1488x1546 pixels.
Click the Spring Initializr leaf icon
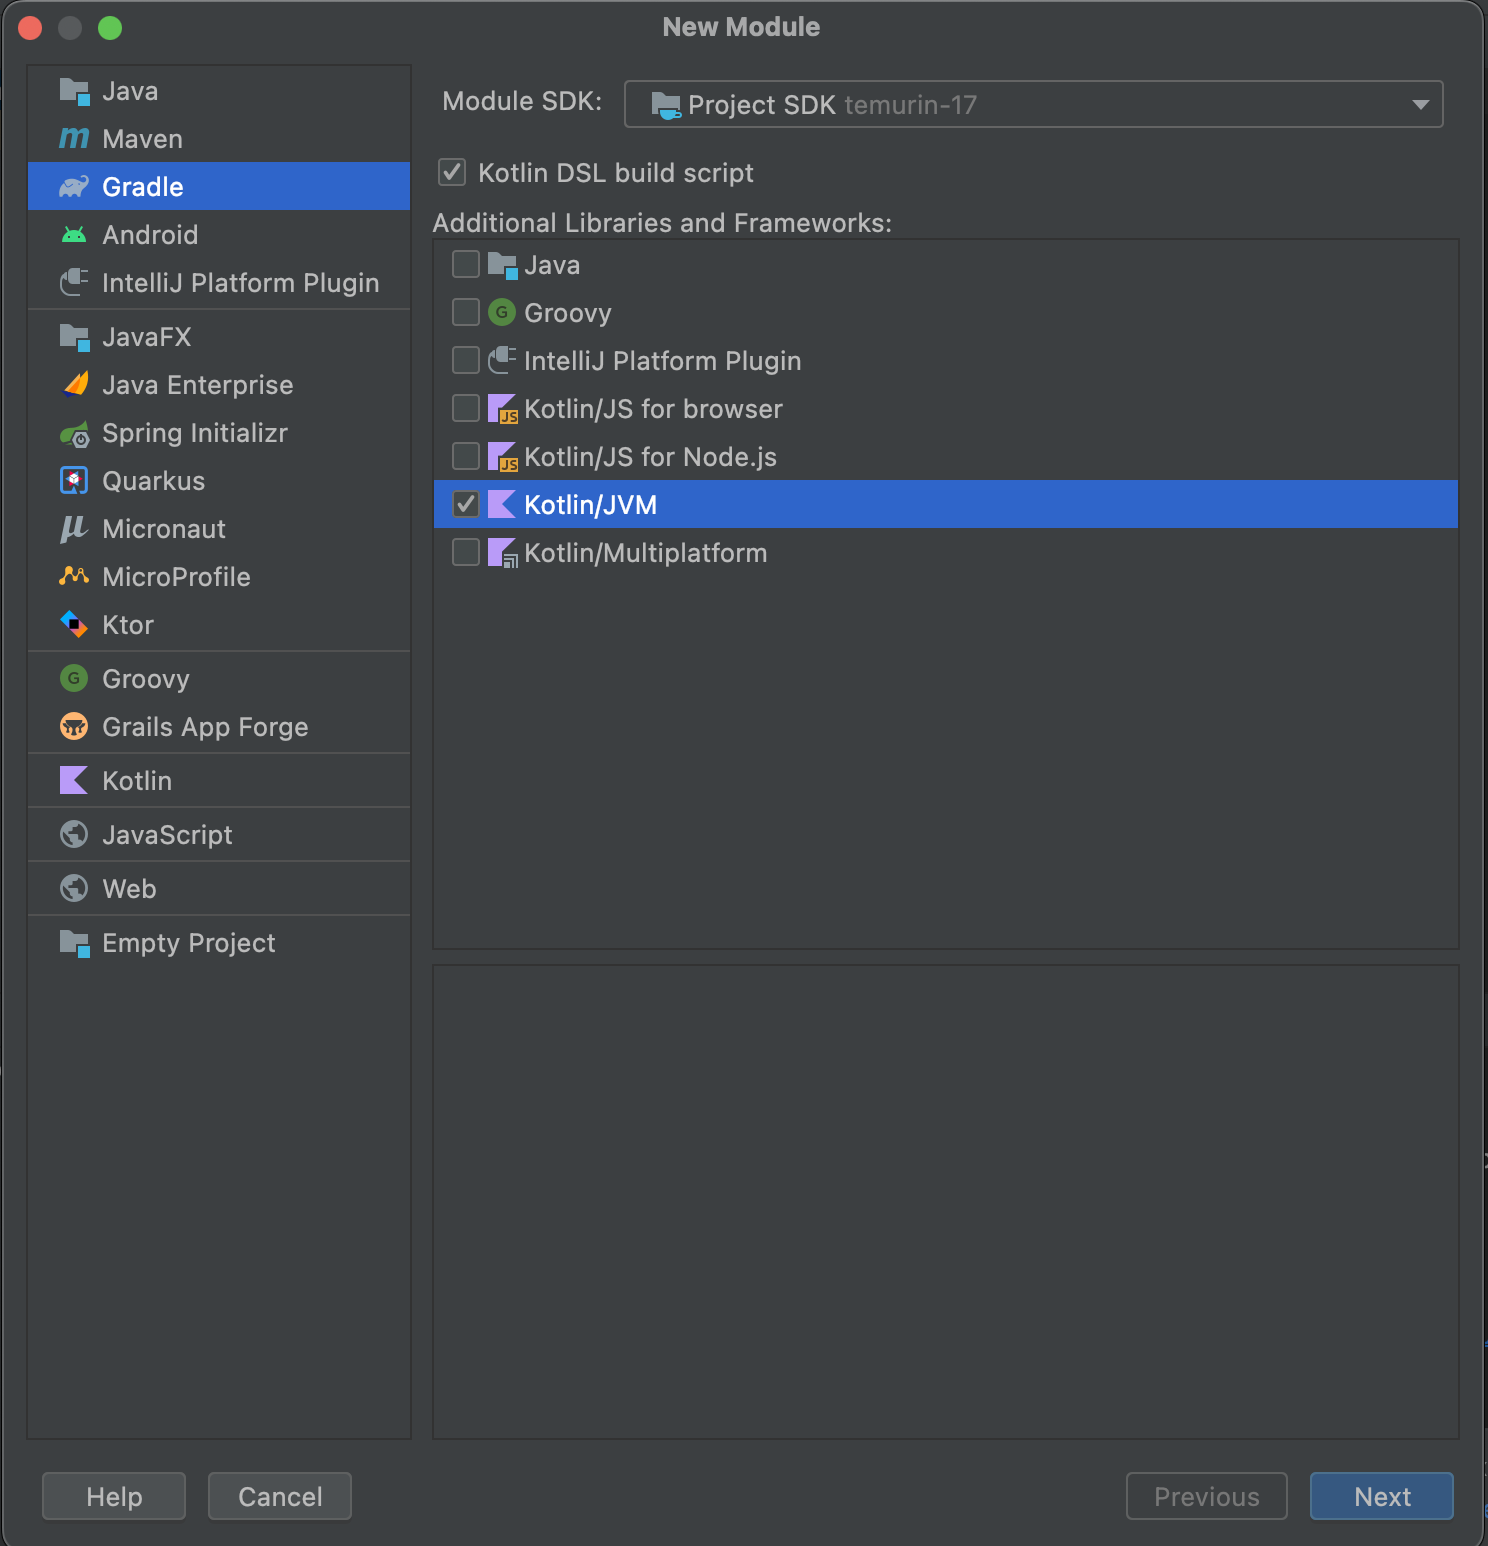click(74, 434)
